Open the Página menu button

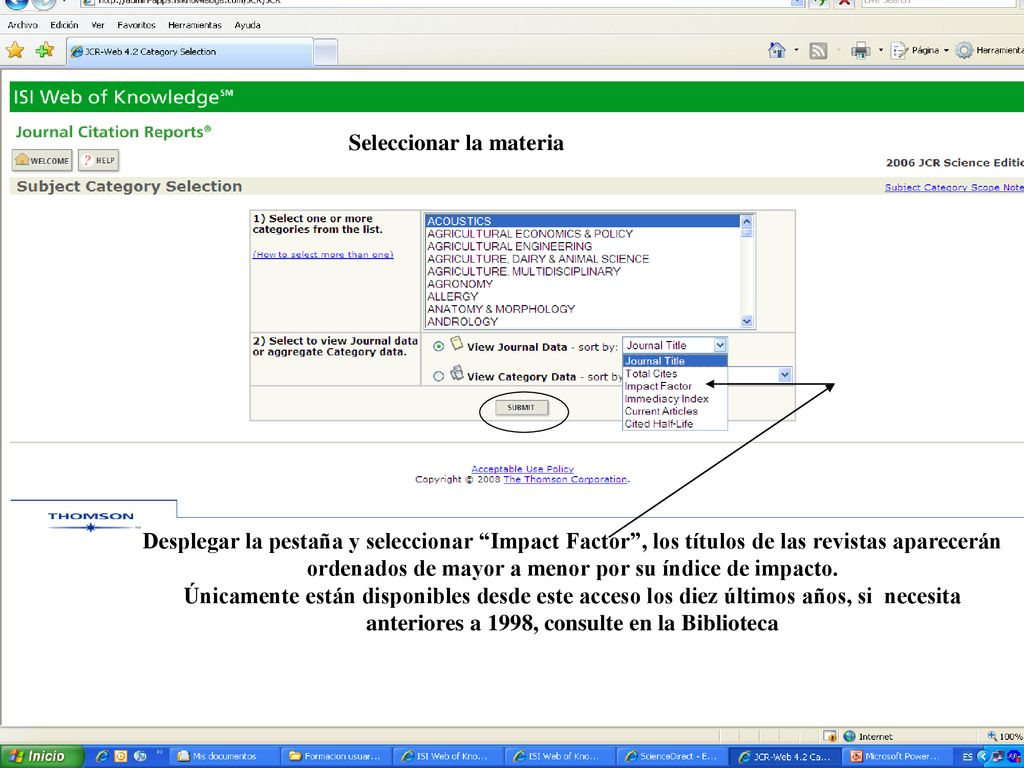[x=920, y=51]
